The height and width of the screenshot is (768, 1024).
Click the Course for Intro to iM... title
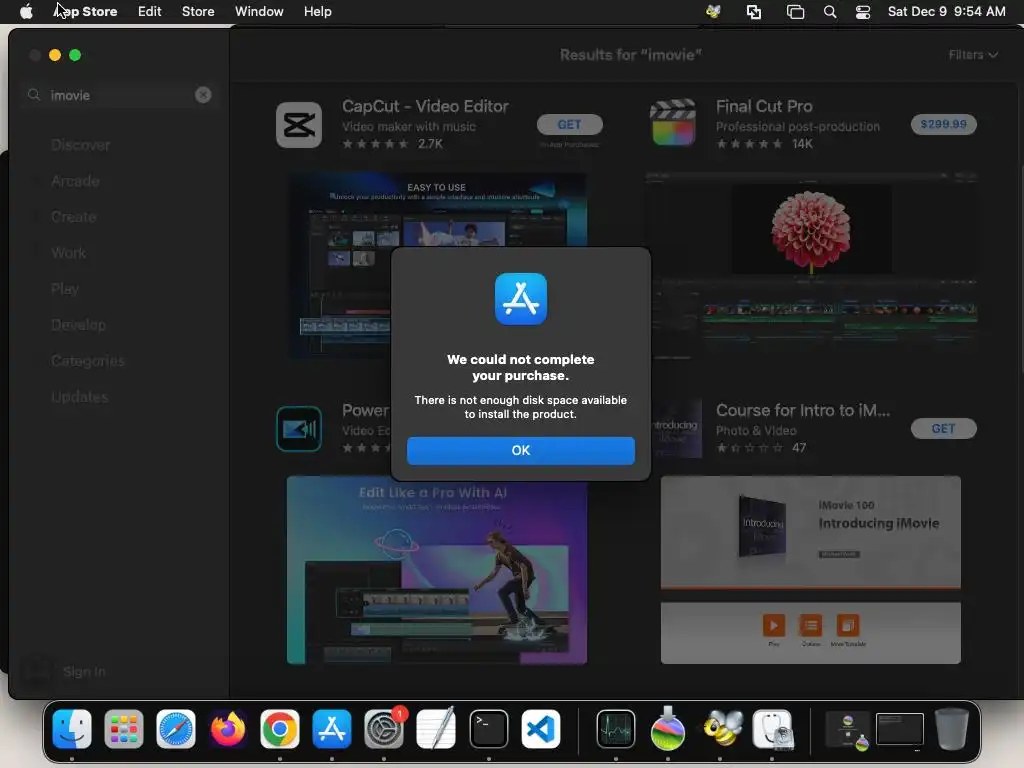[803, 411]
